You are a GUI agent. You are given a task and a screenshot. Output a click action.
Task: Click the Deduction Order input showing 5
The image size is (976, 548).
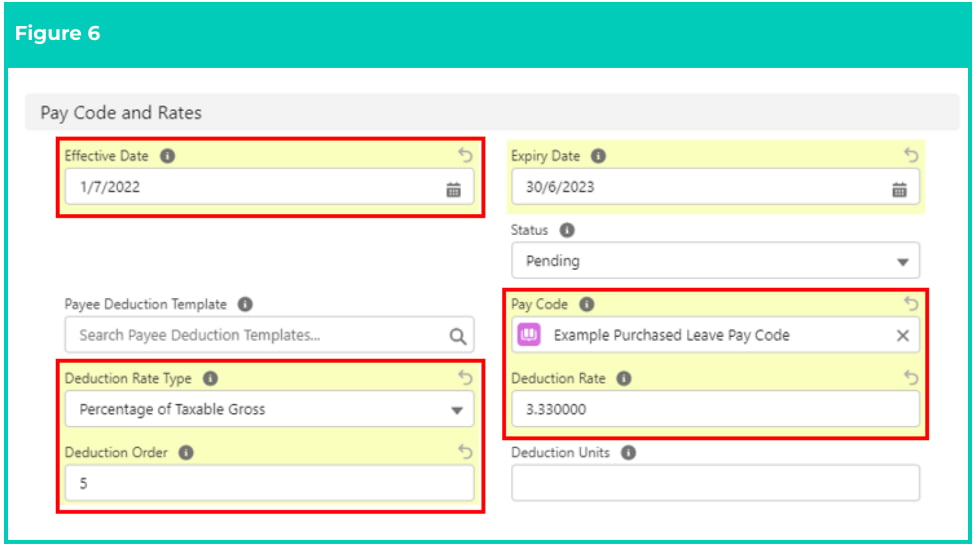270,483
